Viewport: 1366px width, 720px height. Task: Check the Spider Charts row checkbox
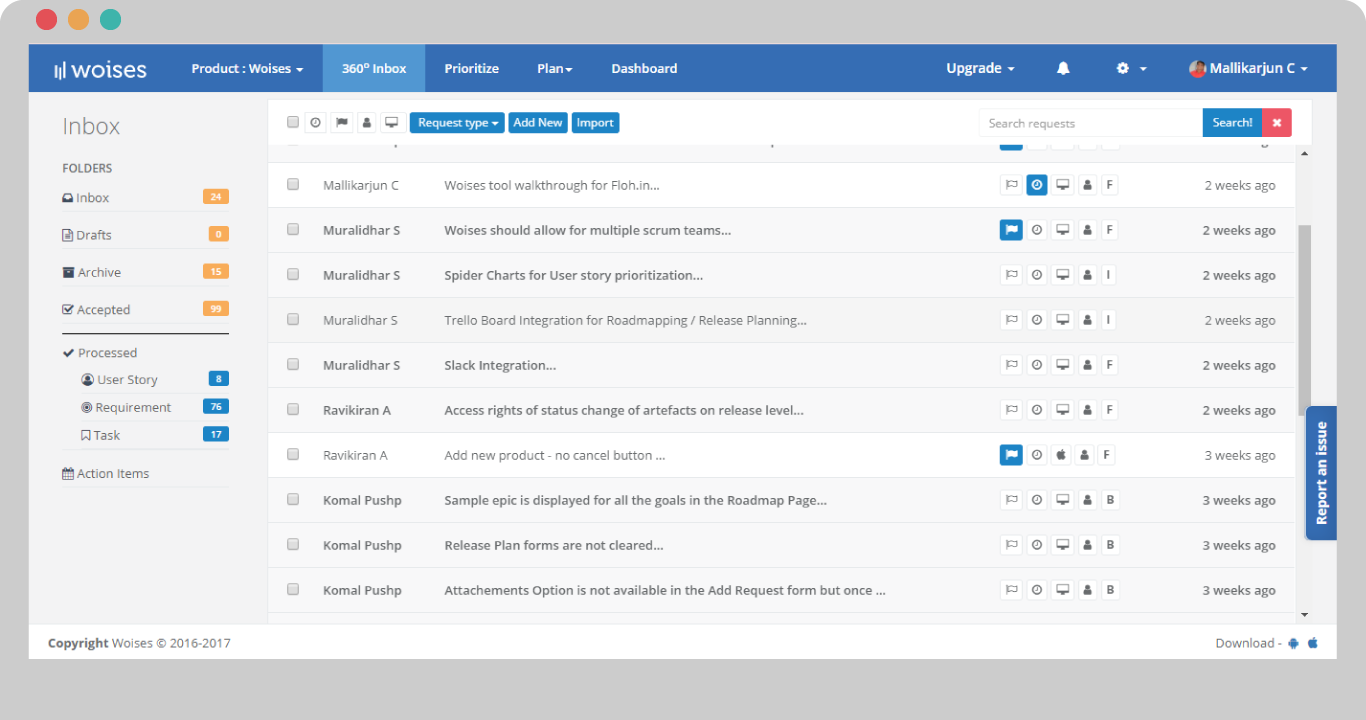(293, 274)
